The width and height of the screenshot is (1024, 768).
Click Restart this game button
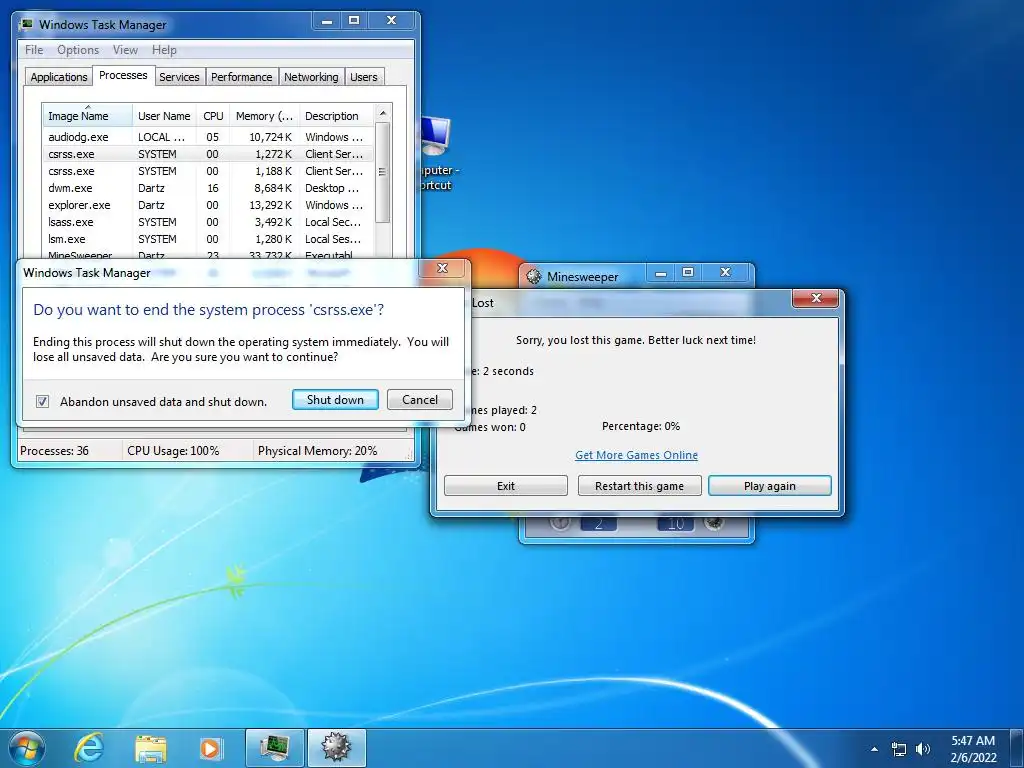pyautogui.click(x=639, y=486)
